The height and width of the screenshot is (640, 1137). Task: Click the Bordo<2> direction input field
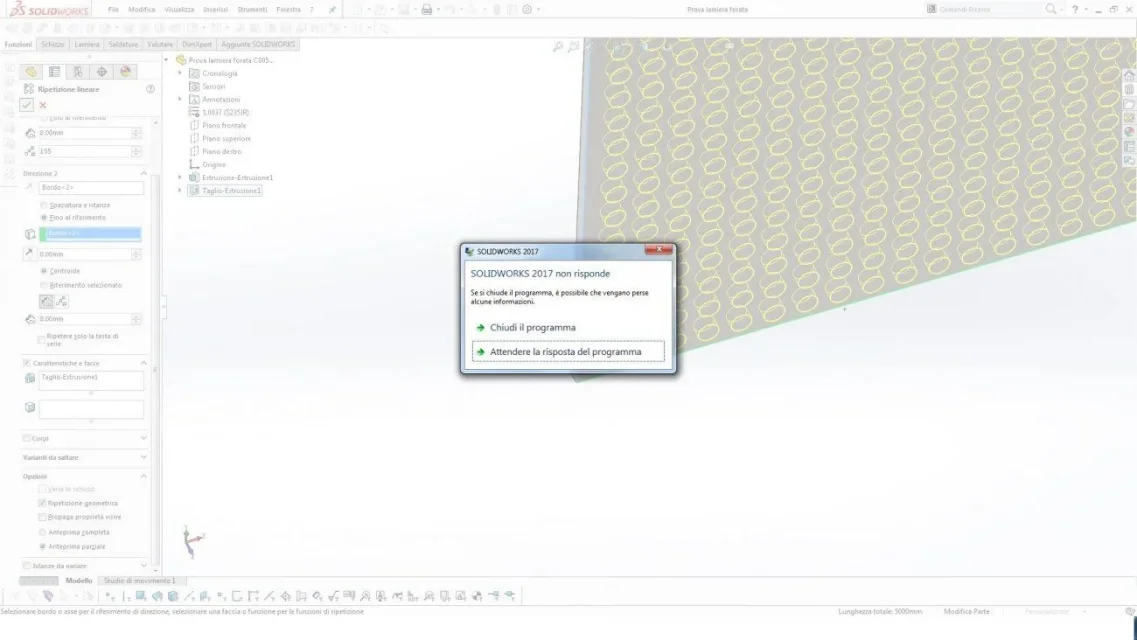click(x=91, y=188)
